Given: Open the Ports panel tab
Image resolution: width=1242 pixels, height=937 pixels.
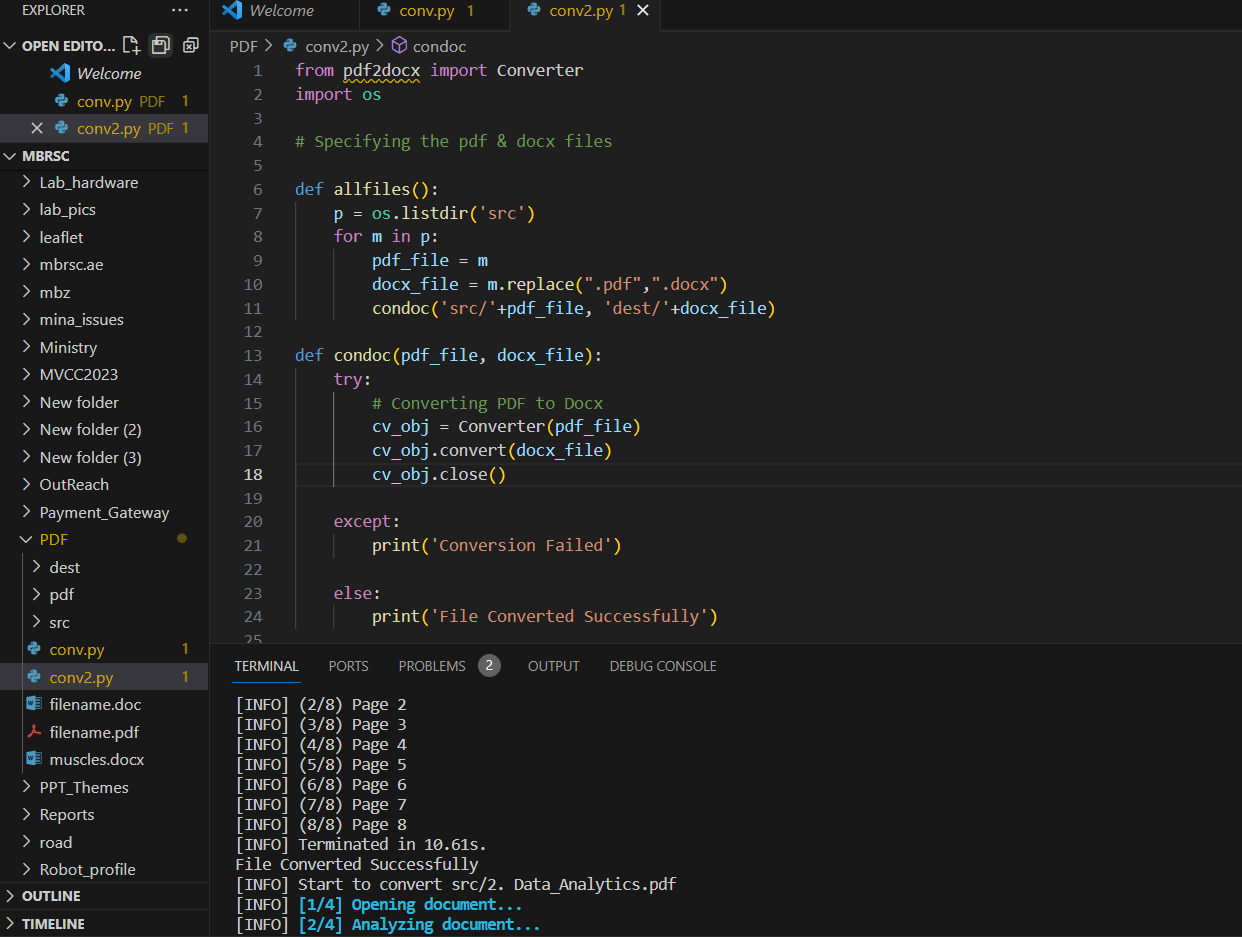Looking at the screenshot, I should coord(348,666).
